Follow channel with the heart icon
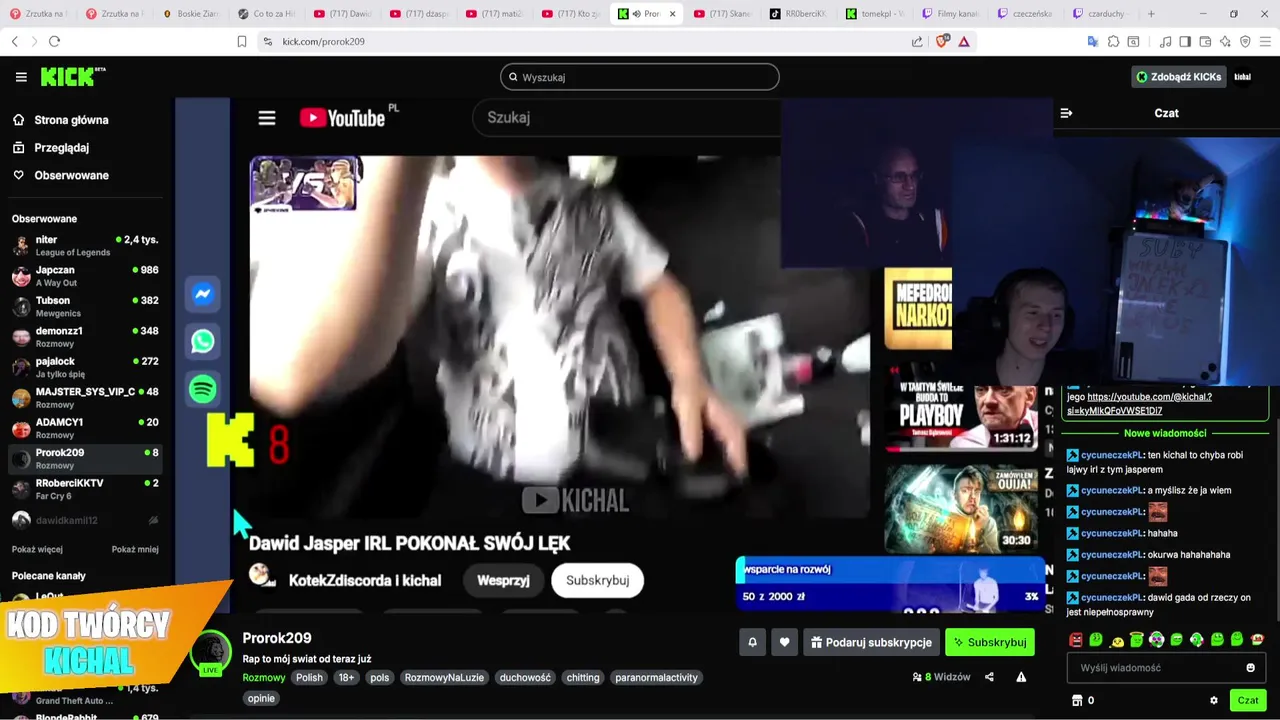Screen dimensions: 1280x720 [x=785, y=642]
